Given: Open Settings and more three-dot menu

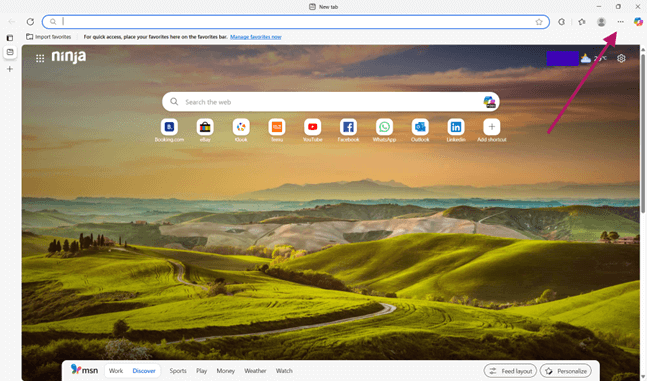Looking at the screenshot, I should tap(621, 22).
